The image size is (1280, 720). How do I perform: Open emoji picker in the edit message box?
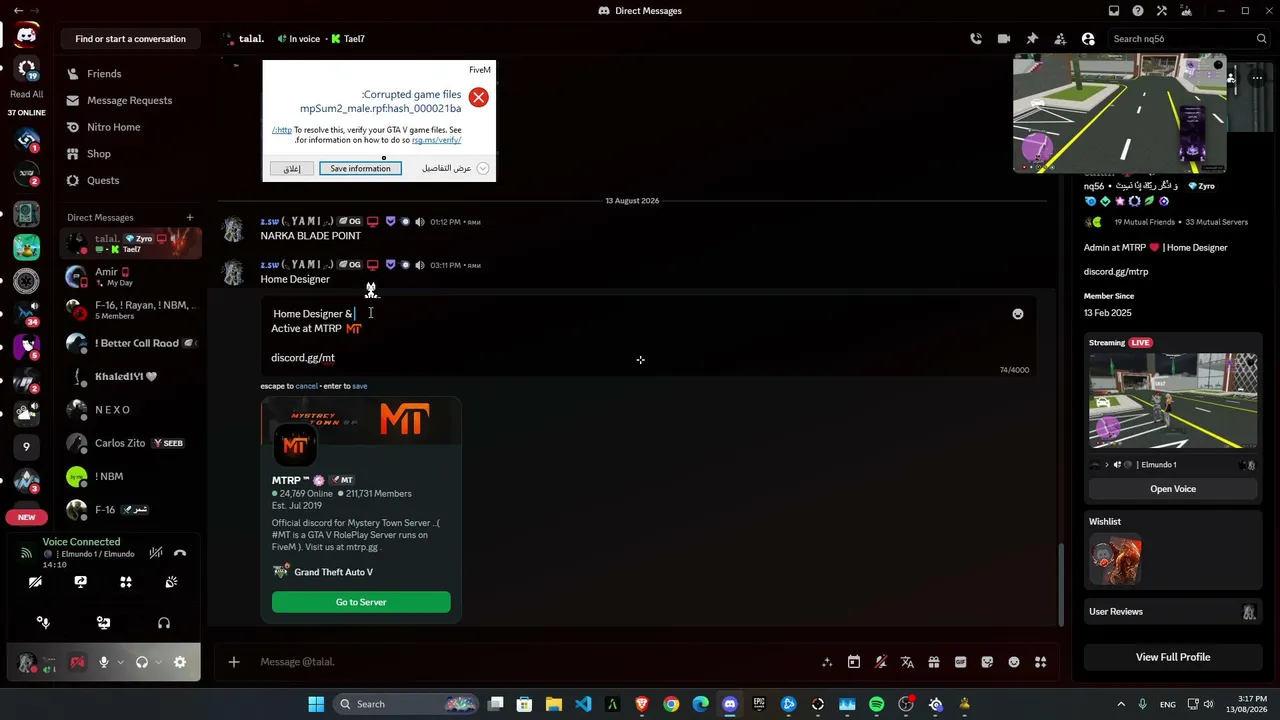point(1018,314)
